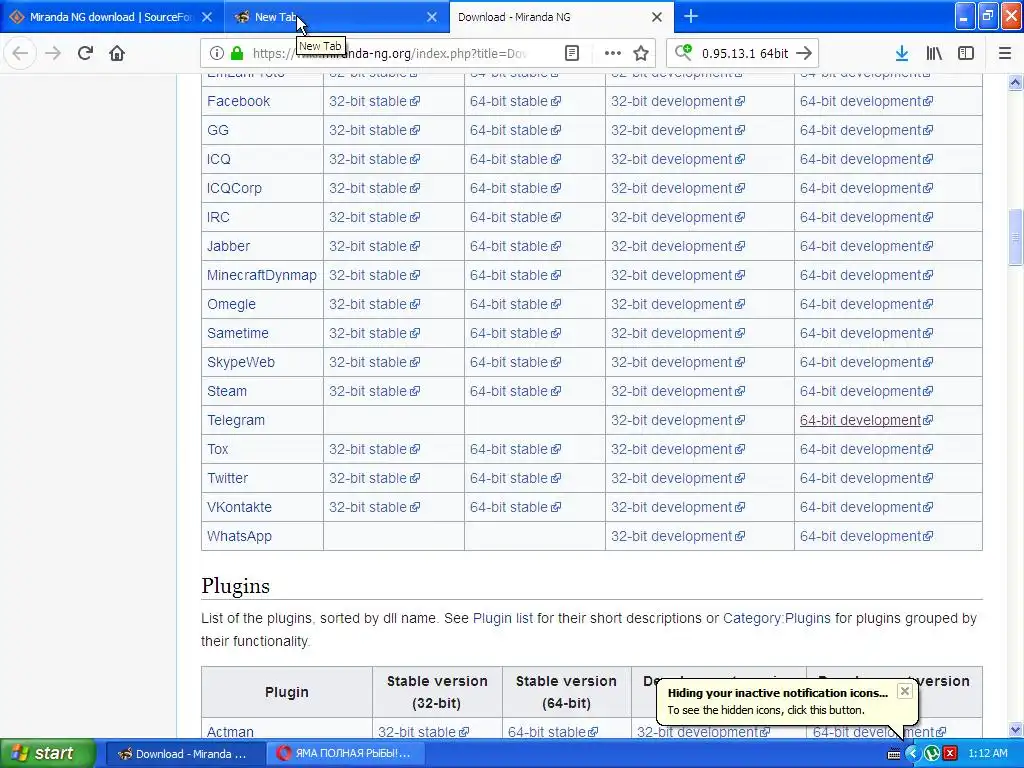Open WhatsApp 32-bit development link
The height and width of the screenshot is (768, 1024).
(678, 536)
